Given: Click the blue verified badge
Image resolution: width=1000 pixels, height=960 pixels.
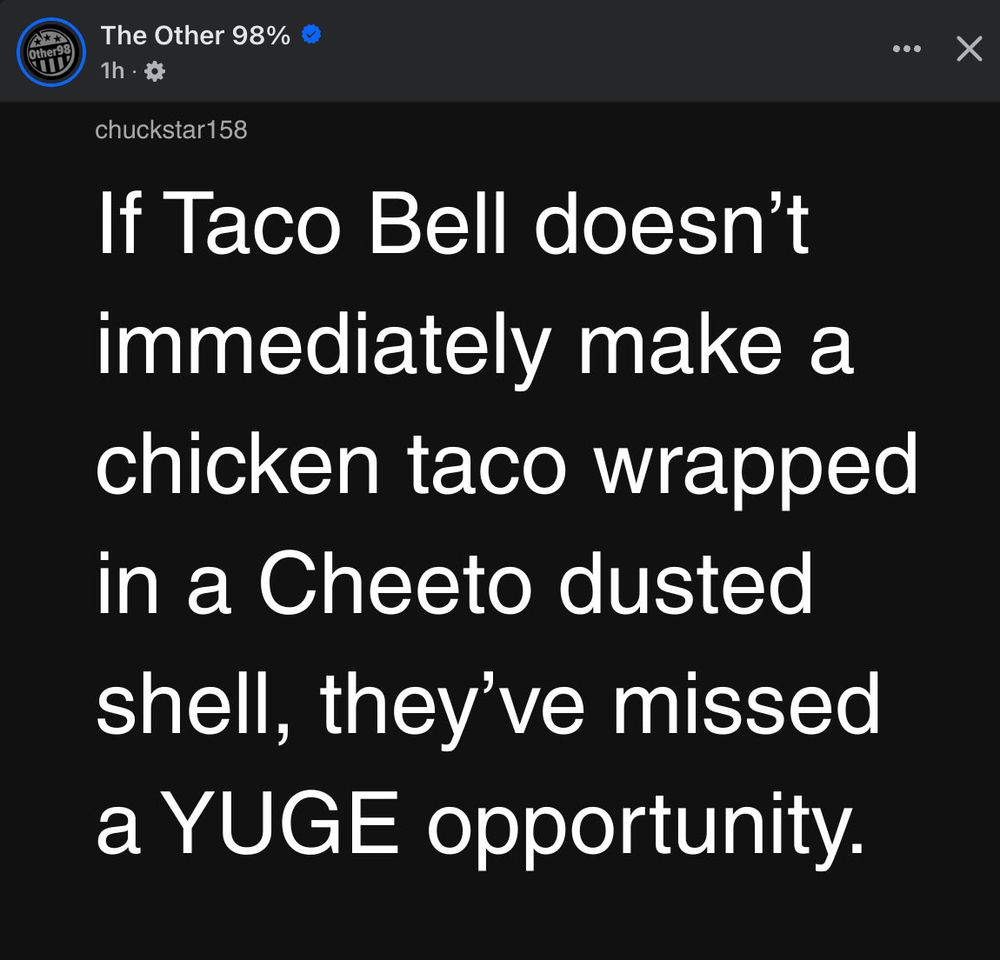Looking at the screenshot, I should click(x=311, y=34).
